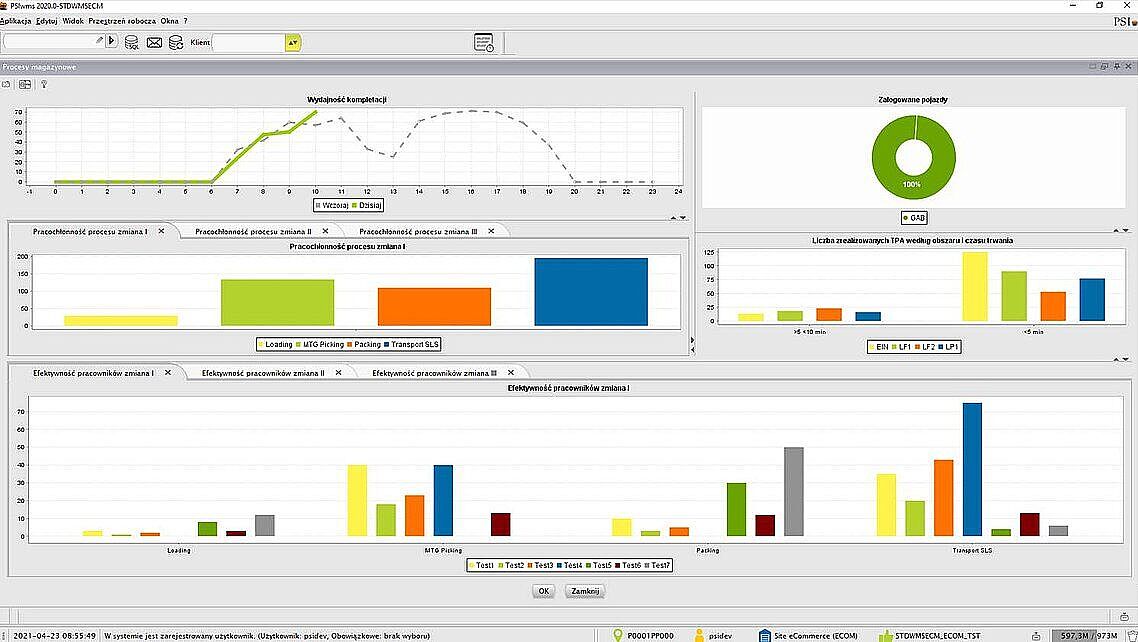
Task: Open the mail envelope icon in toolbar
Action: click(154, 43)
